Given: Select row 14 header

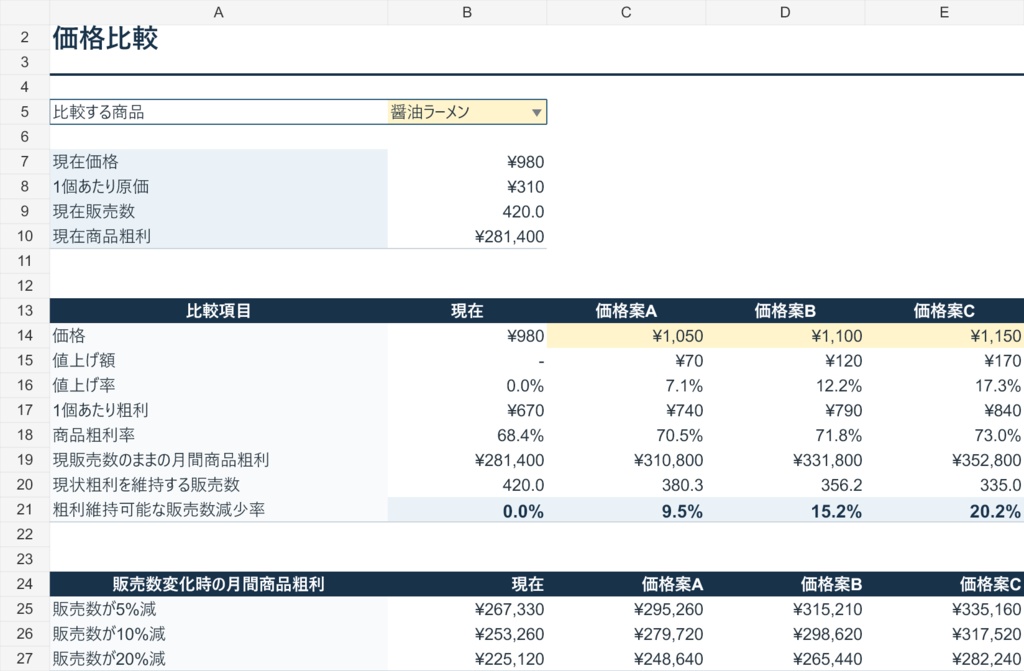Looking at the screenshot, I should click(25, 335).
